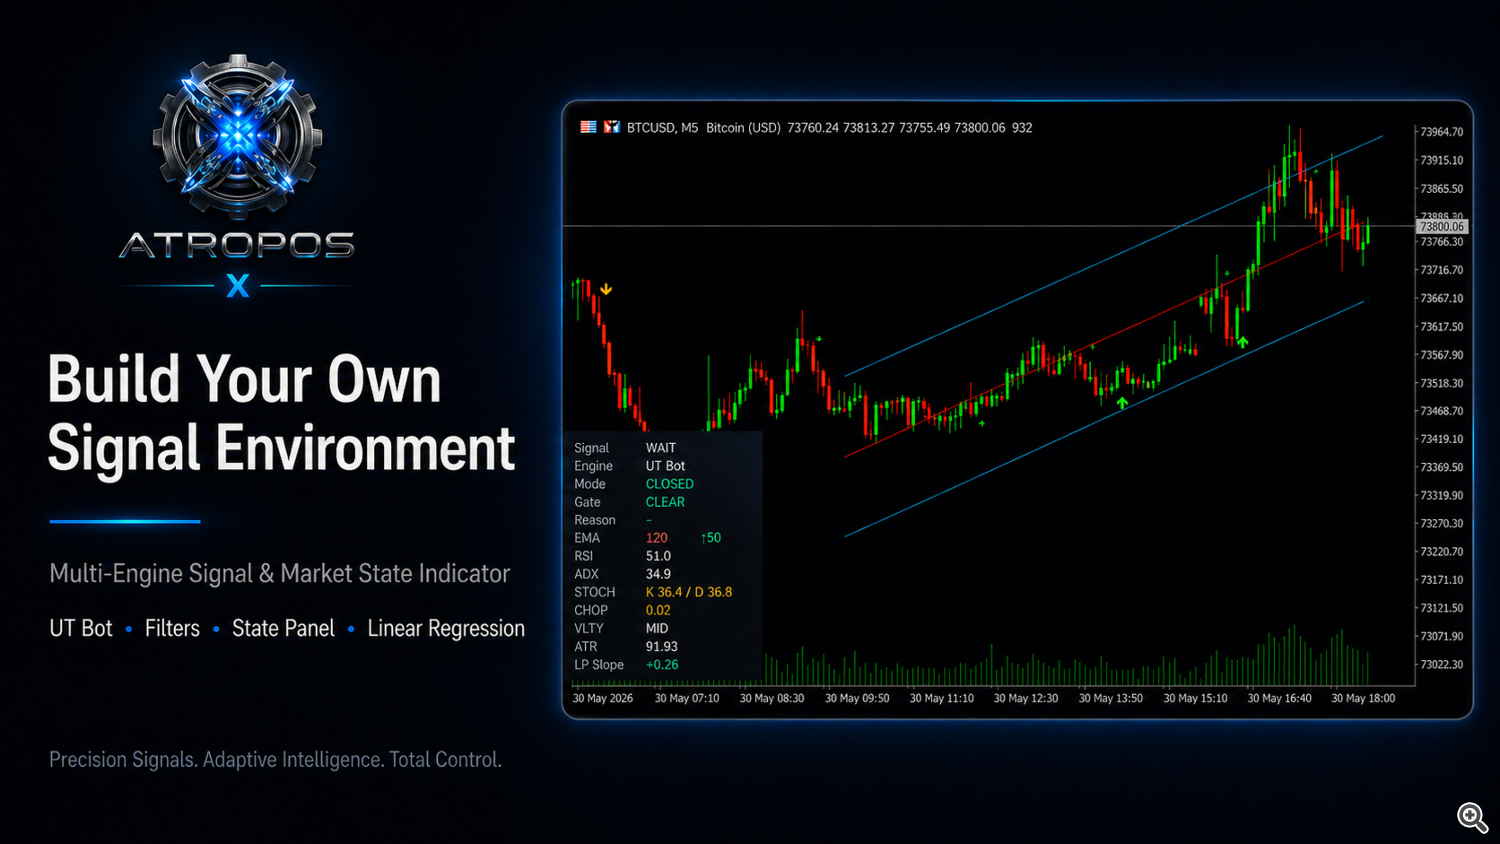This screenshot has height=844, width=1500.
Task: Click the green up-arrow signal above 16:40
Action: click(1242, 342)
